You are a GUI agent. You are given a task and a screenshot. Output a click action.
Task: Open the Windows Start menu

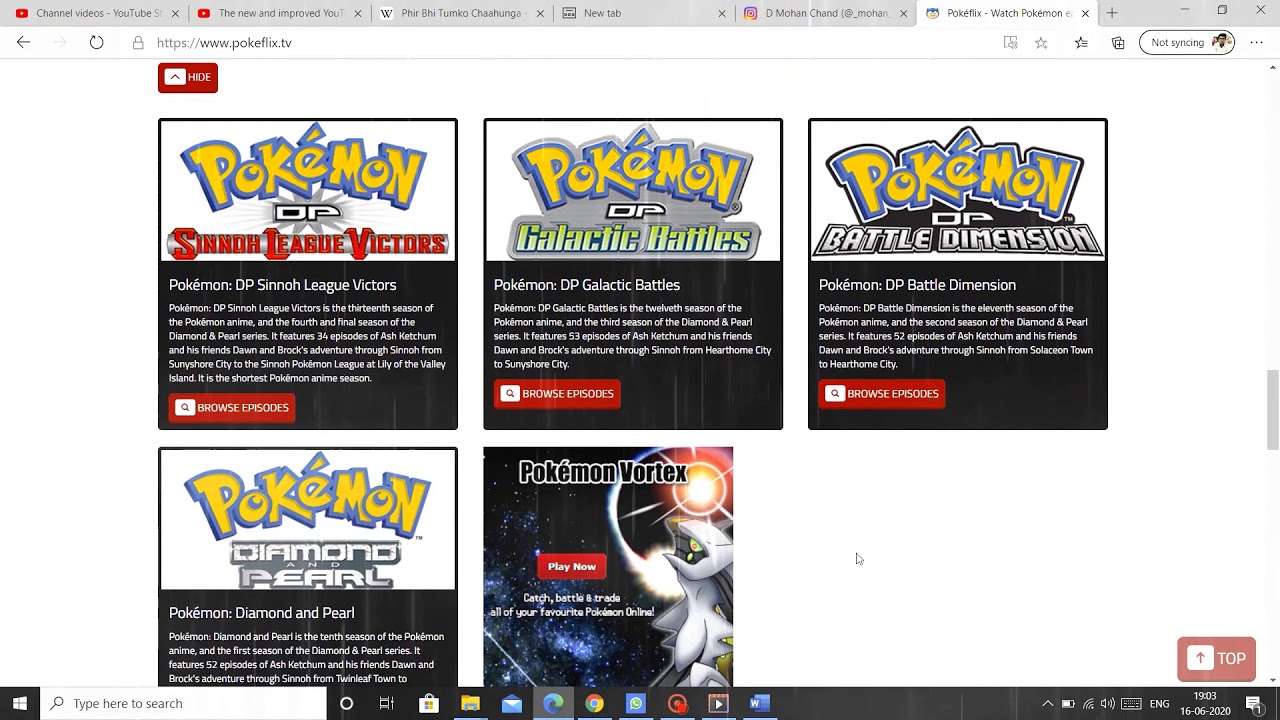20,703
